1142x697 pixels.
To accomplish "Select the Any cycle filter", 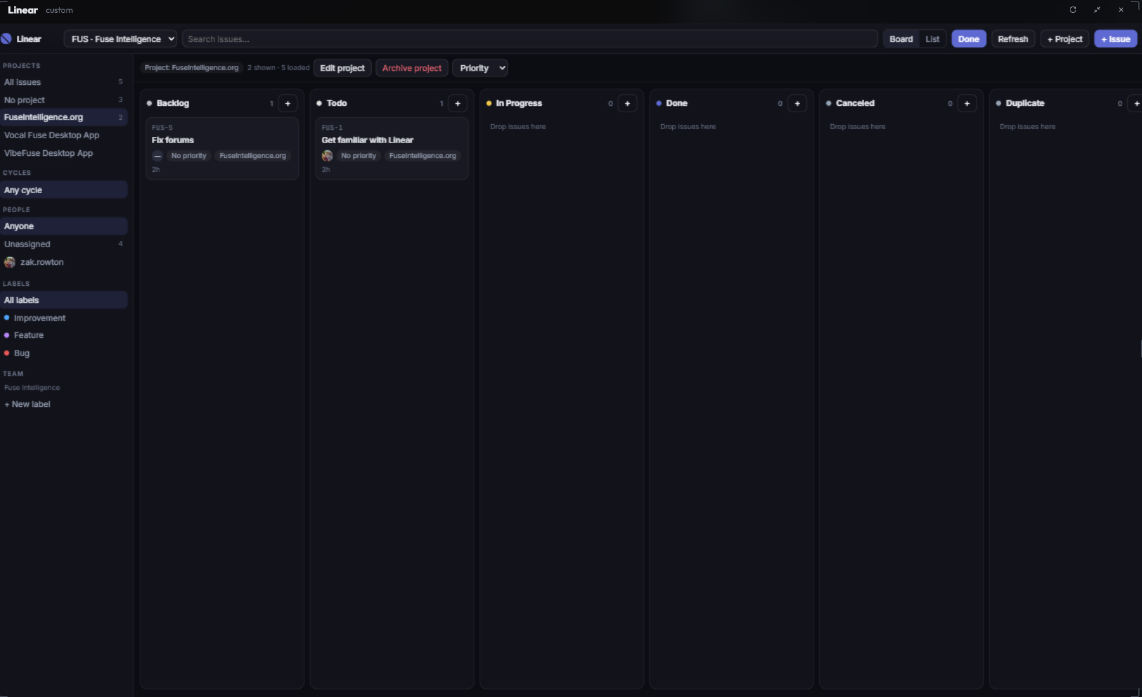I will [x=63, y=190].
